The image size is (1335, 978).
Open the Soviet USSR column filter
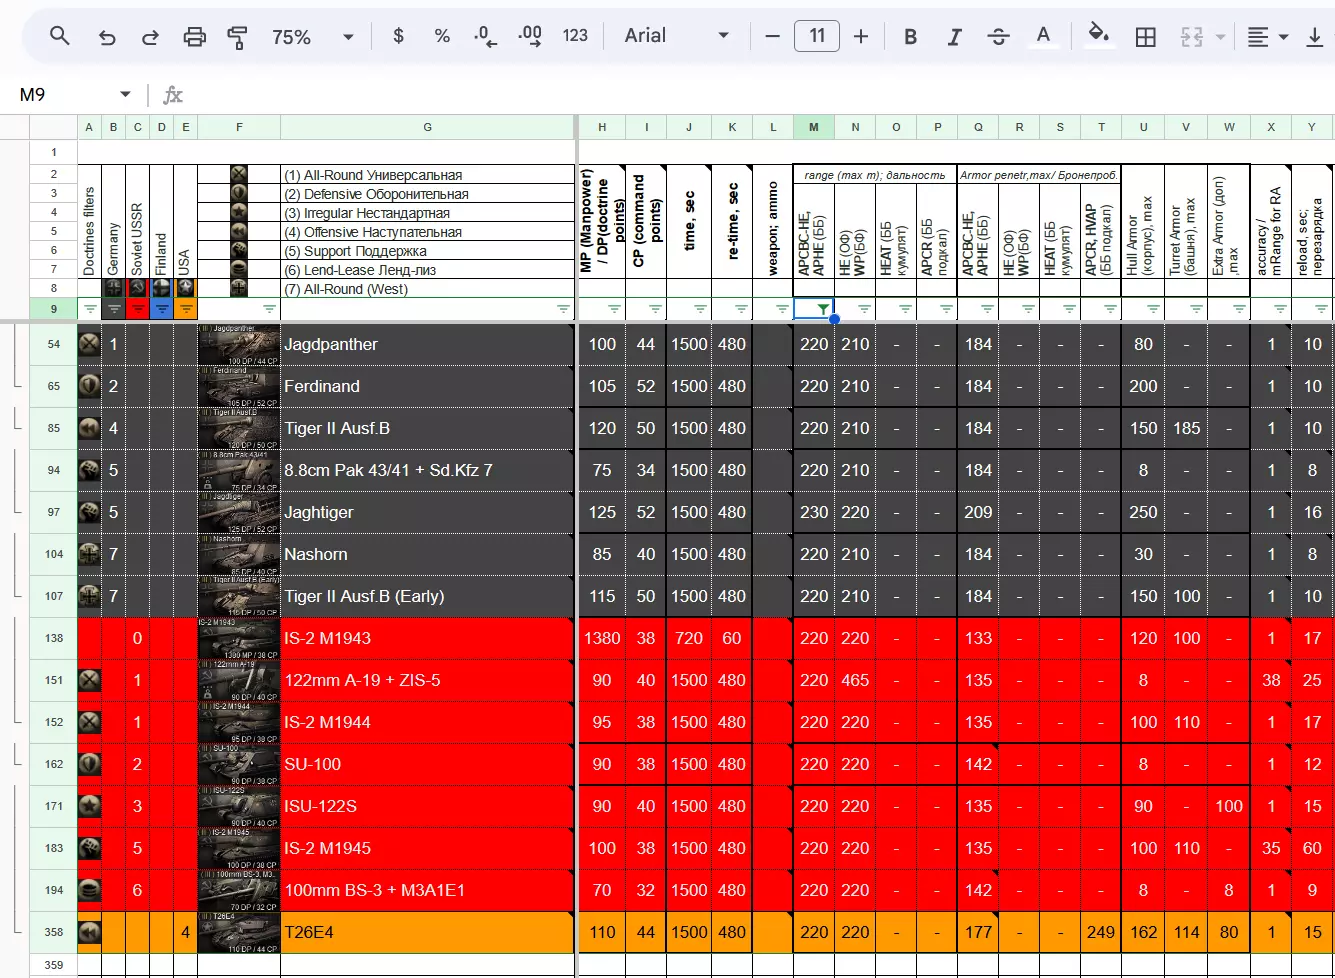(x=138, y=309)
